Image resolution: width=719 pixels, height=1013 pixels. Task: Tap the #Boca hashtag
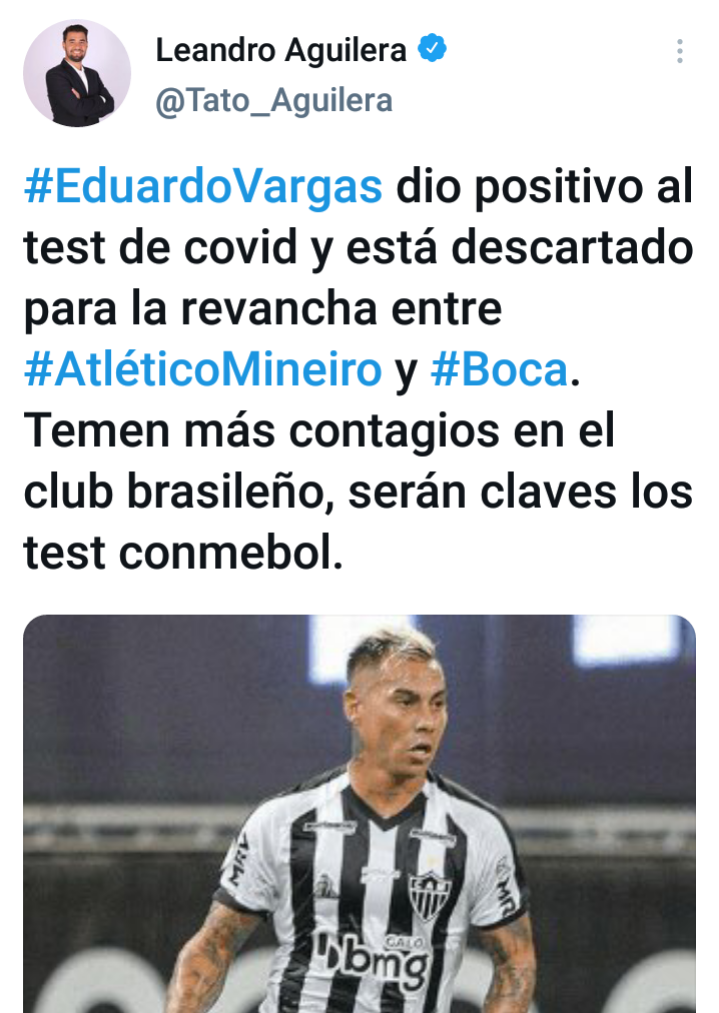pyautogui.click(x=499, y=370)
